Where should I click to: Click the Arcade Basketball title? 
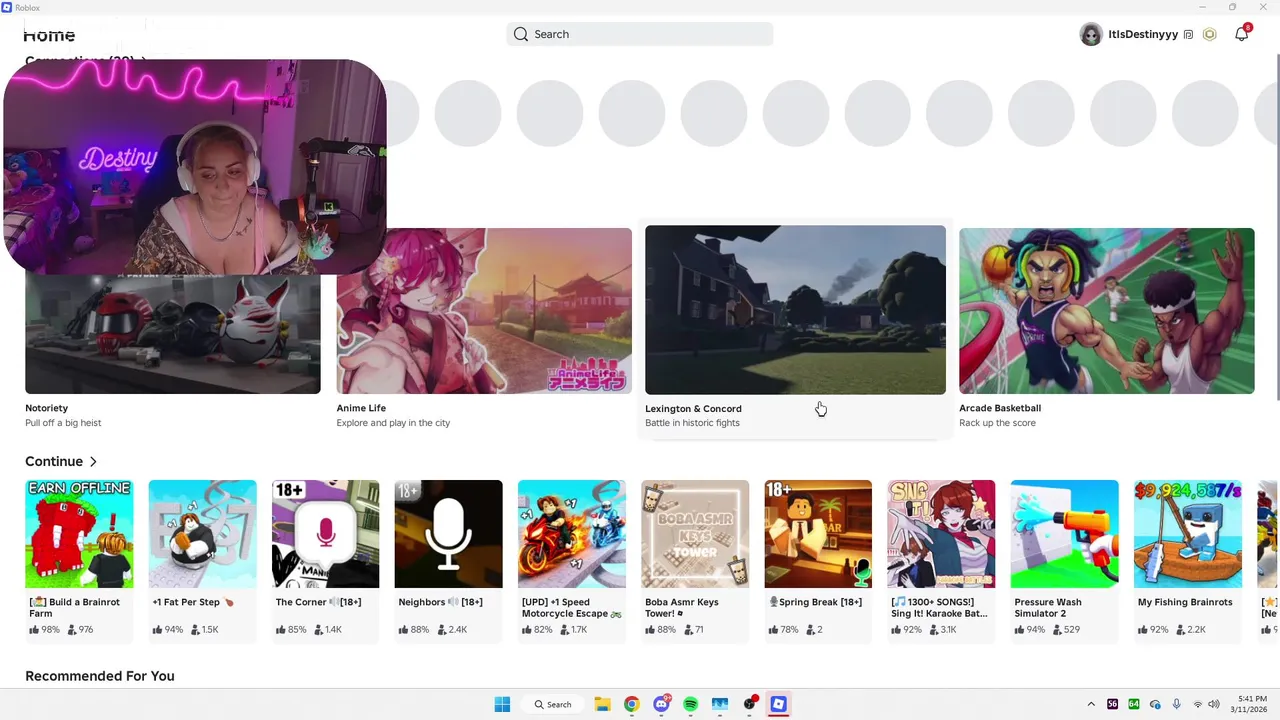(1000, 408)
